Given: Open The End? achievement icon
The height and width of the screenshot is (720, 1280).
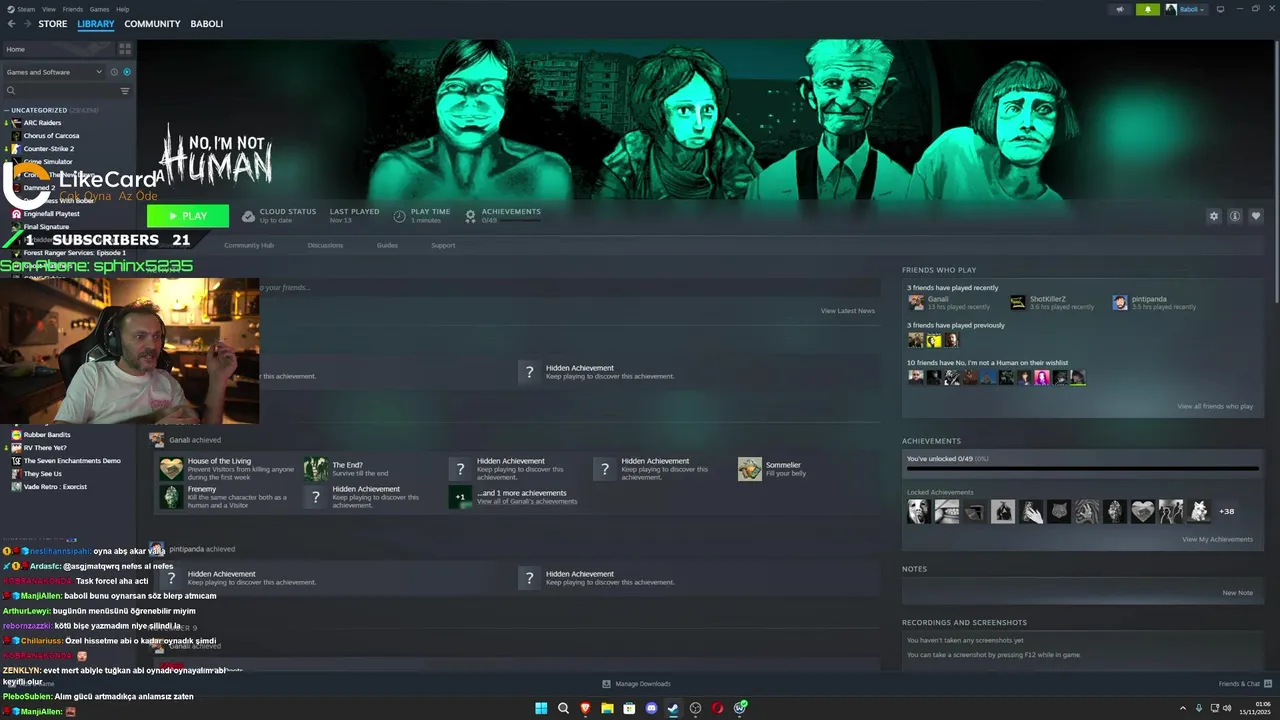Looking at the screenshot, I should [316, 469].
